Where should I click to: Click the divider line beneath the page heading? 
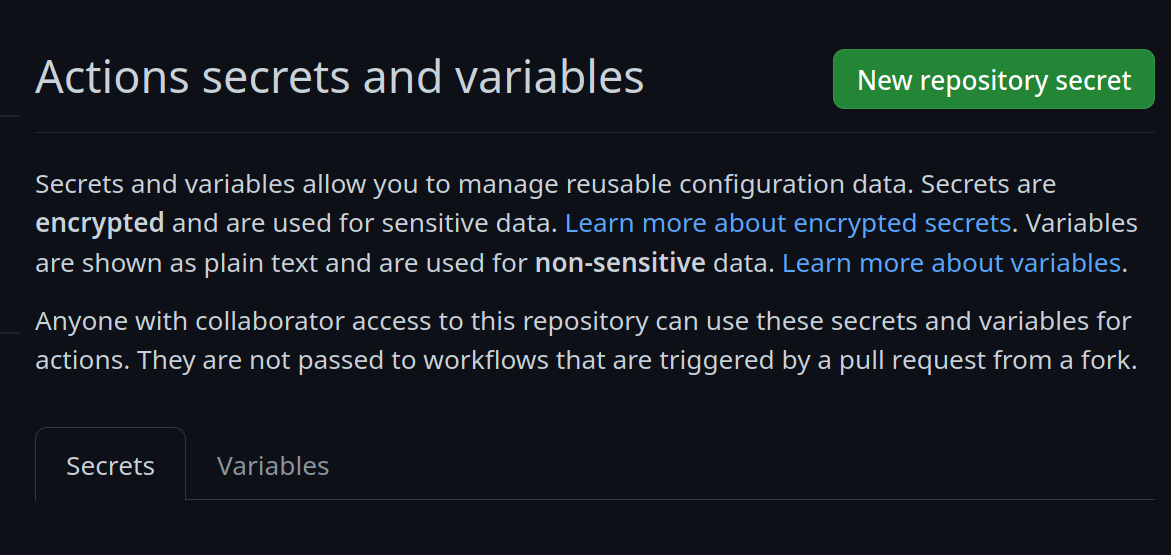pos(594,132)
